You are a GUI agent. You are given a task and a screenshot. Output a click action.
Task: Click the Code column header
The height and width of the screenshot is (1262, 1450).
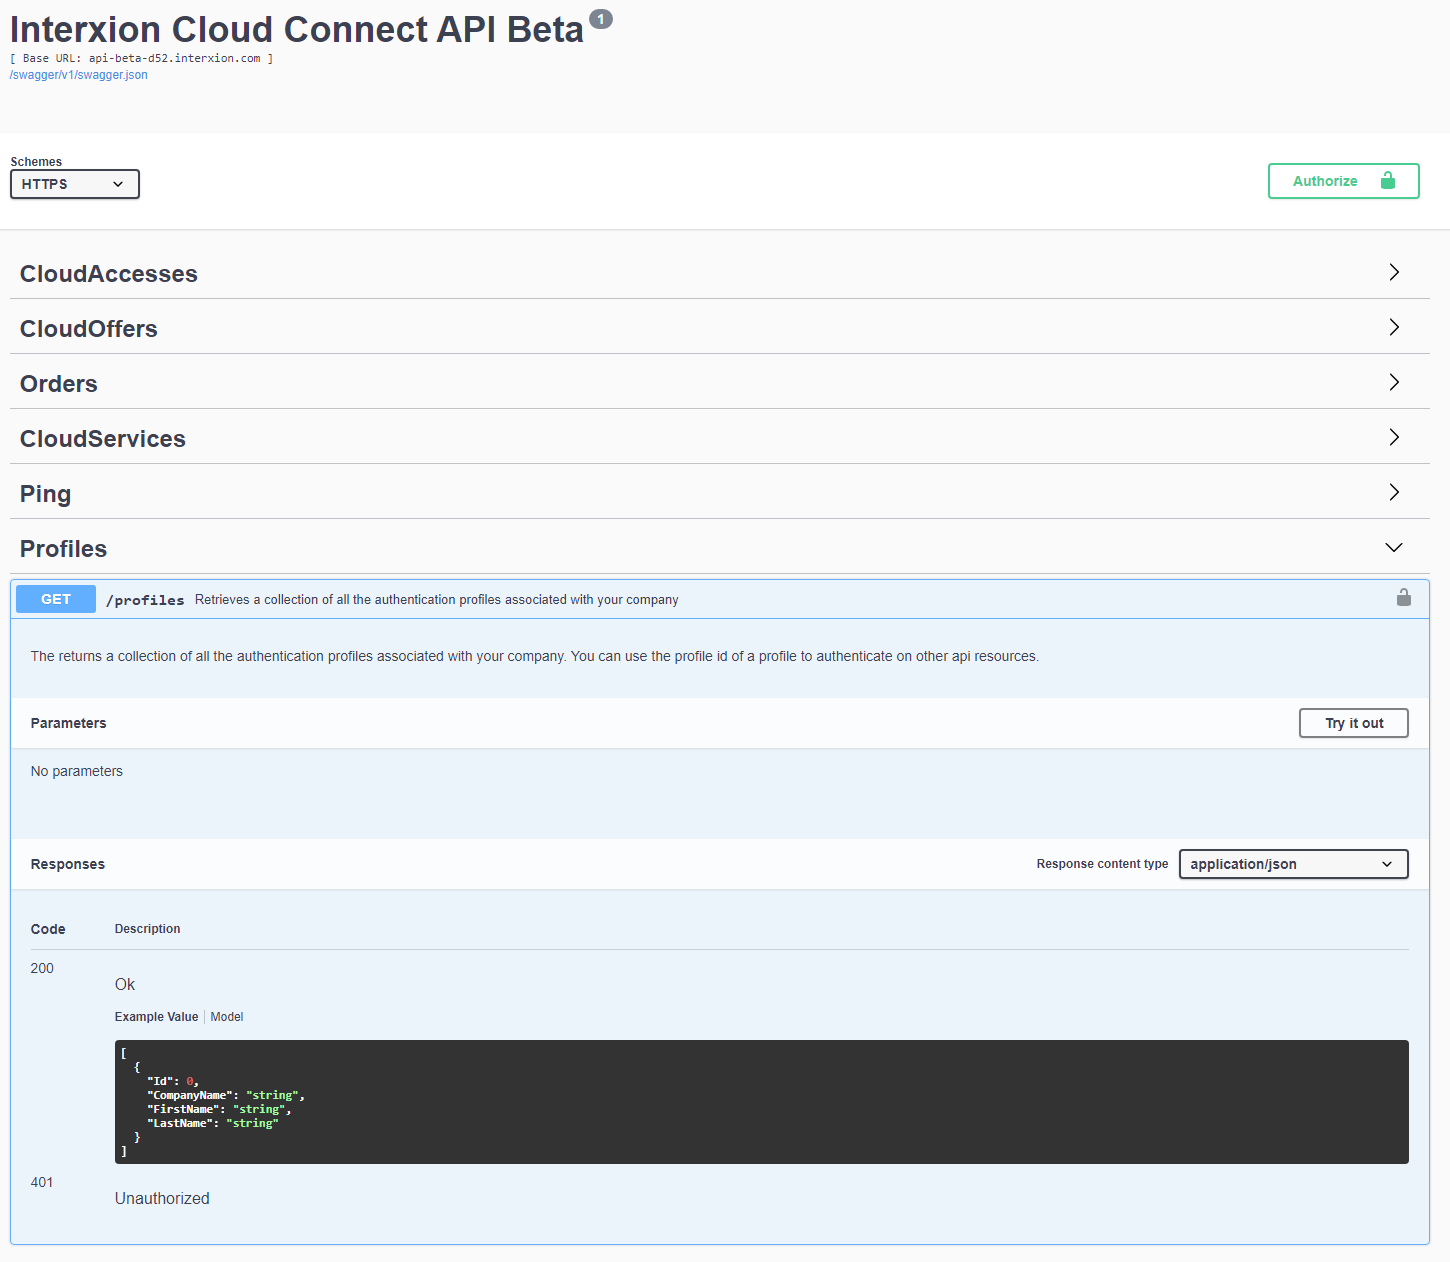point(48,929)
